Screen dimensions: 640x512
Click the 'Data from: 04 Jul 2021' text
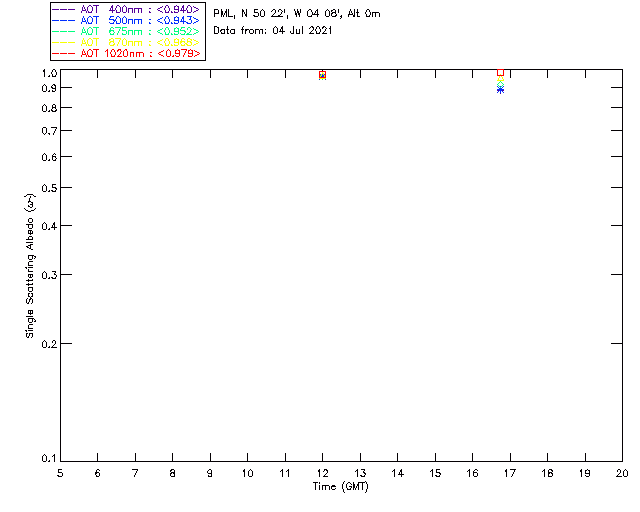pos(273,31)
